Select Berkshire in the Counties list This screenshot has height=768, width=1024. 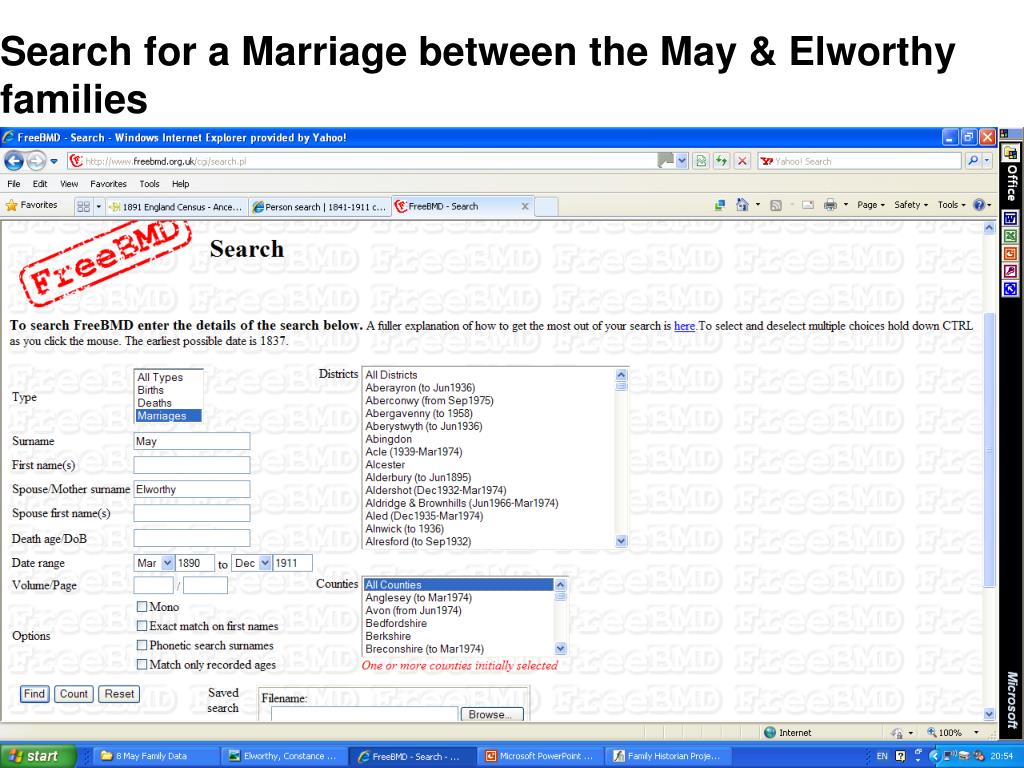click(458, 636)
